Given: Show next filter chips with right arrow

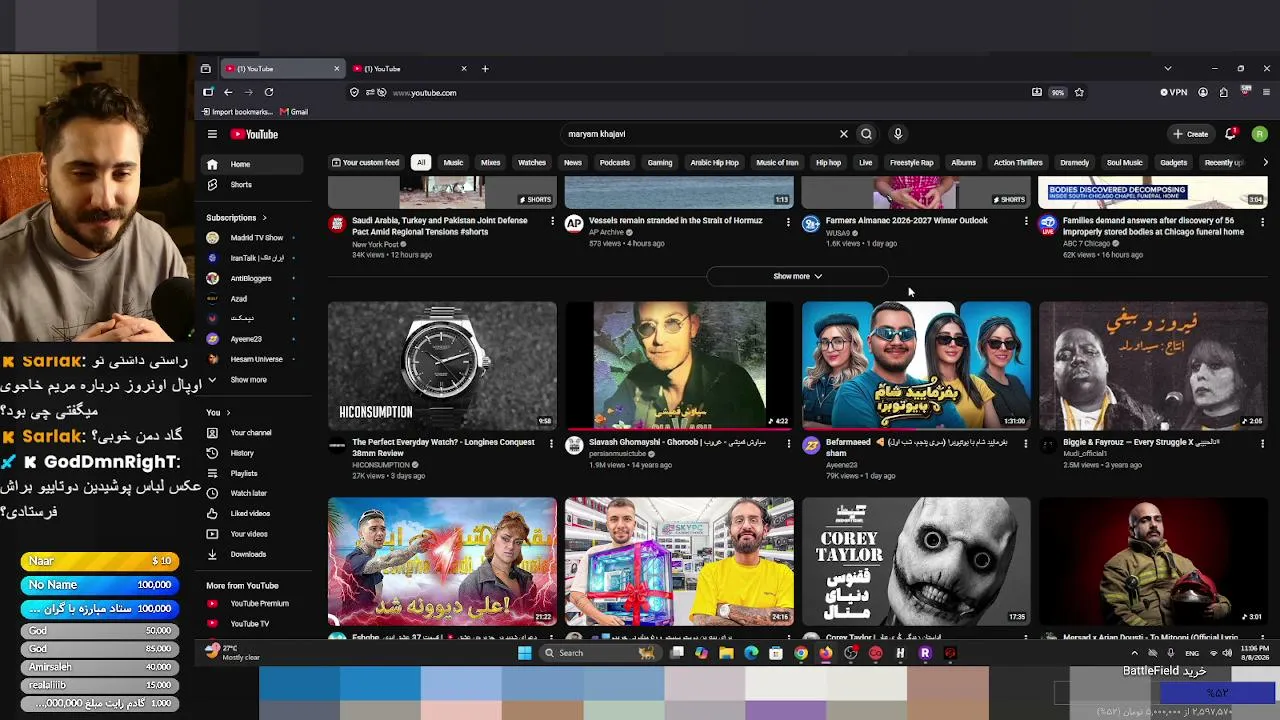Looking at the screenshot, I should tap(1265, 163).
